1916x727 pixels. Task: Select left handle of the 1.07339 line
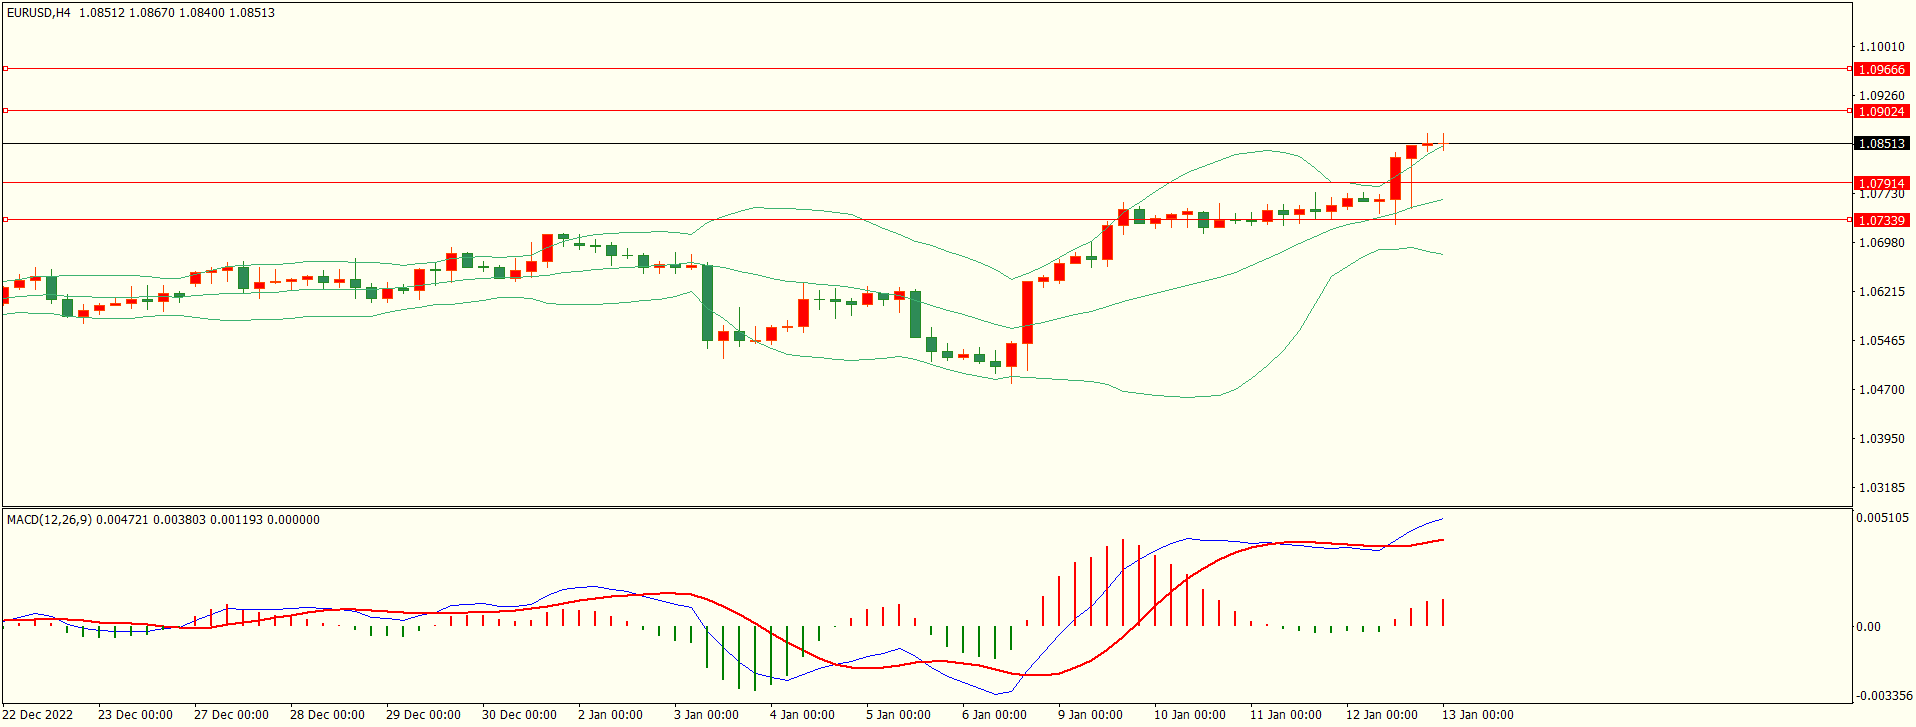[x=5, y=219]
